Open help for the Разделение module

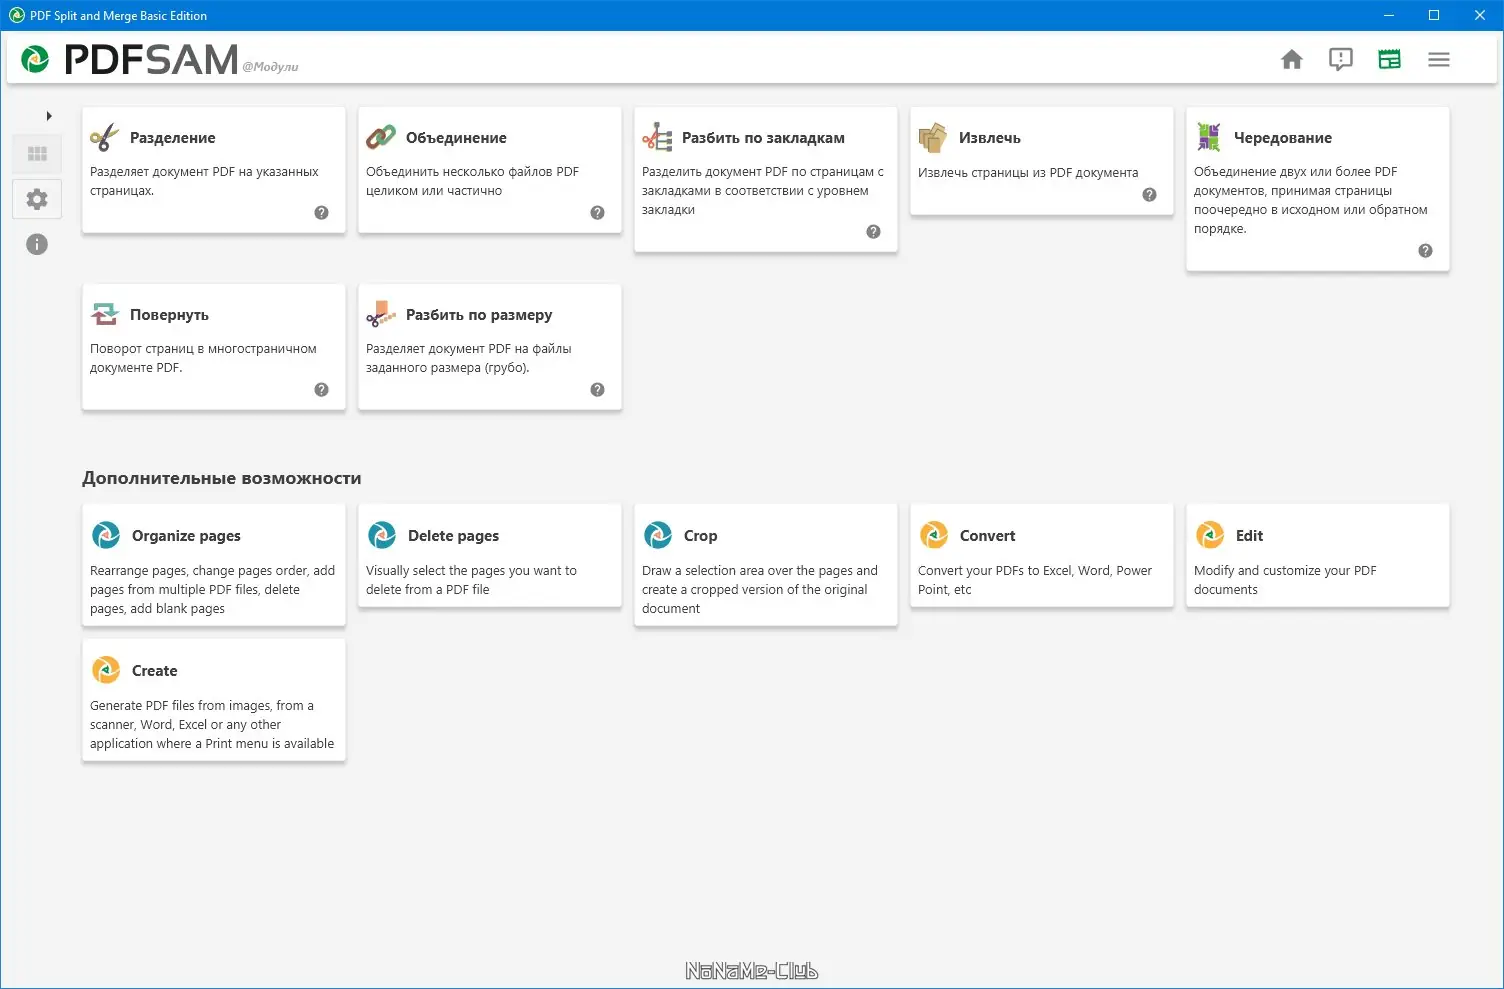(321, 213)
